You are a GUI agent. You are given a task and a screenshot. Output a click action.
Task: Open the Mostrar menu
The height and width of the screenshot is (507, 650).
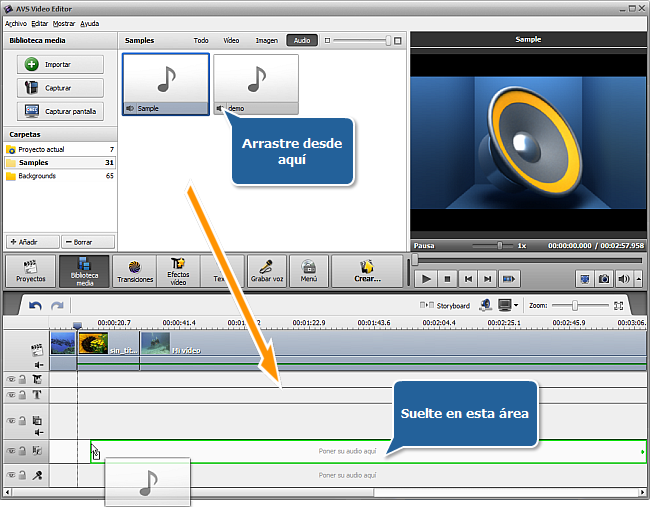click(64, 24)
